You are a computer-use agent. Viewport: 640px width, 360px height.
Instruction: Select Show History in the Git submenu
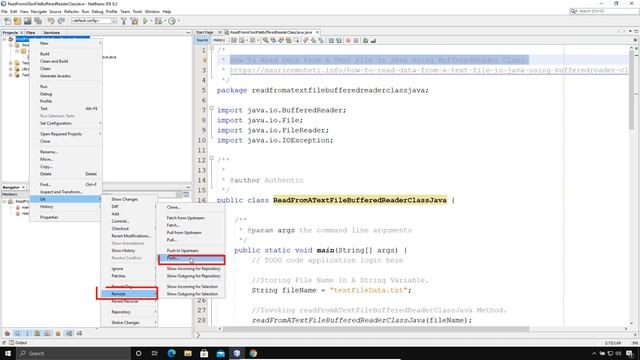tap(129, 251)
